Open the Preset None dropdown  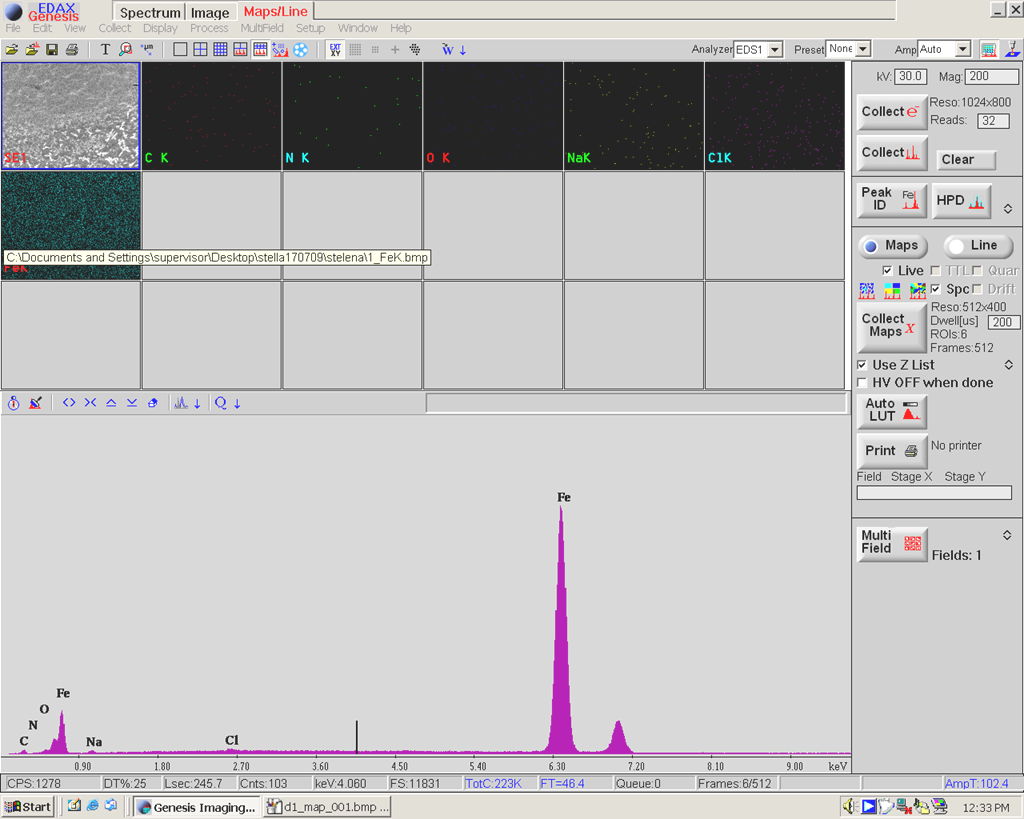click(863, 49)
